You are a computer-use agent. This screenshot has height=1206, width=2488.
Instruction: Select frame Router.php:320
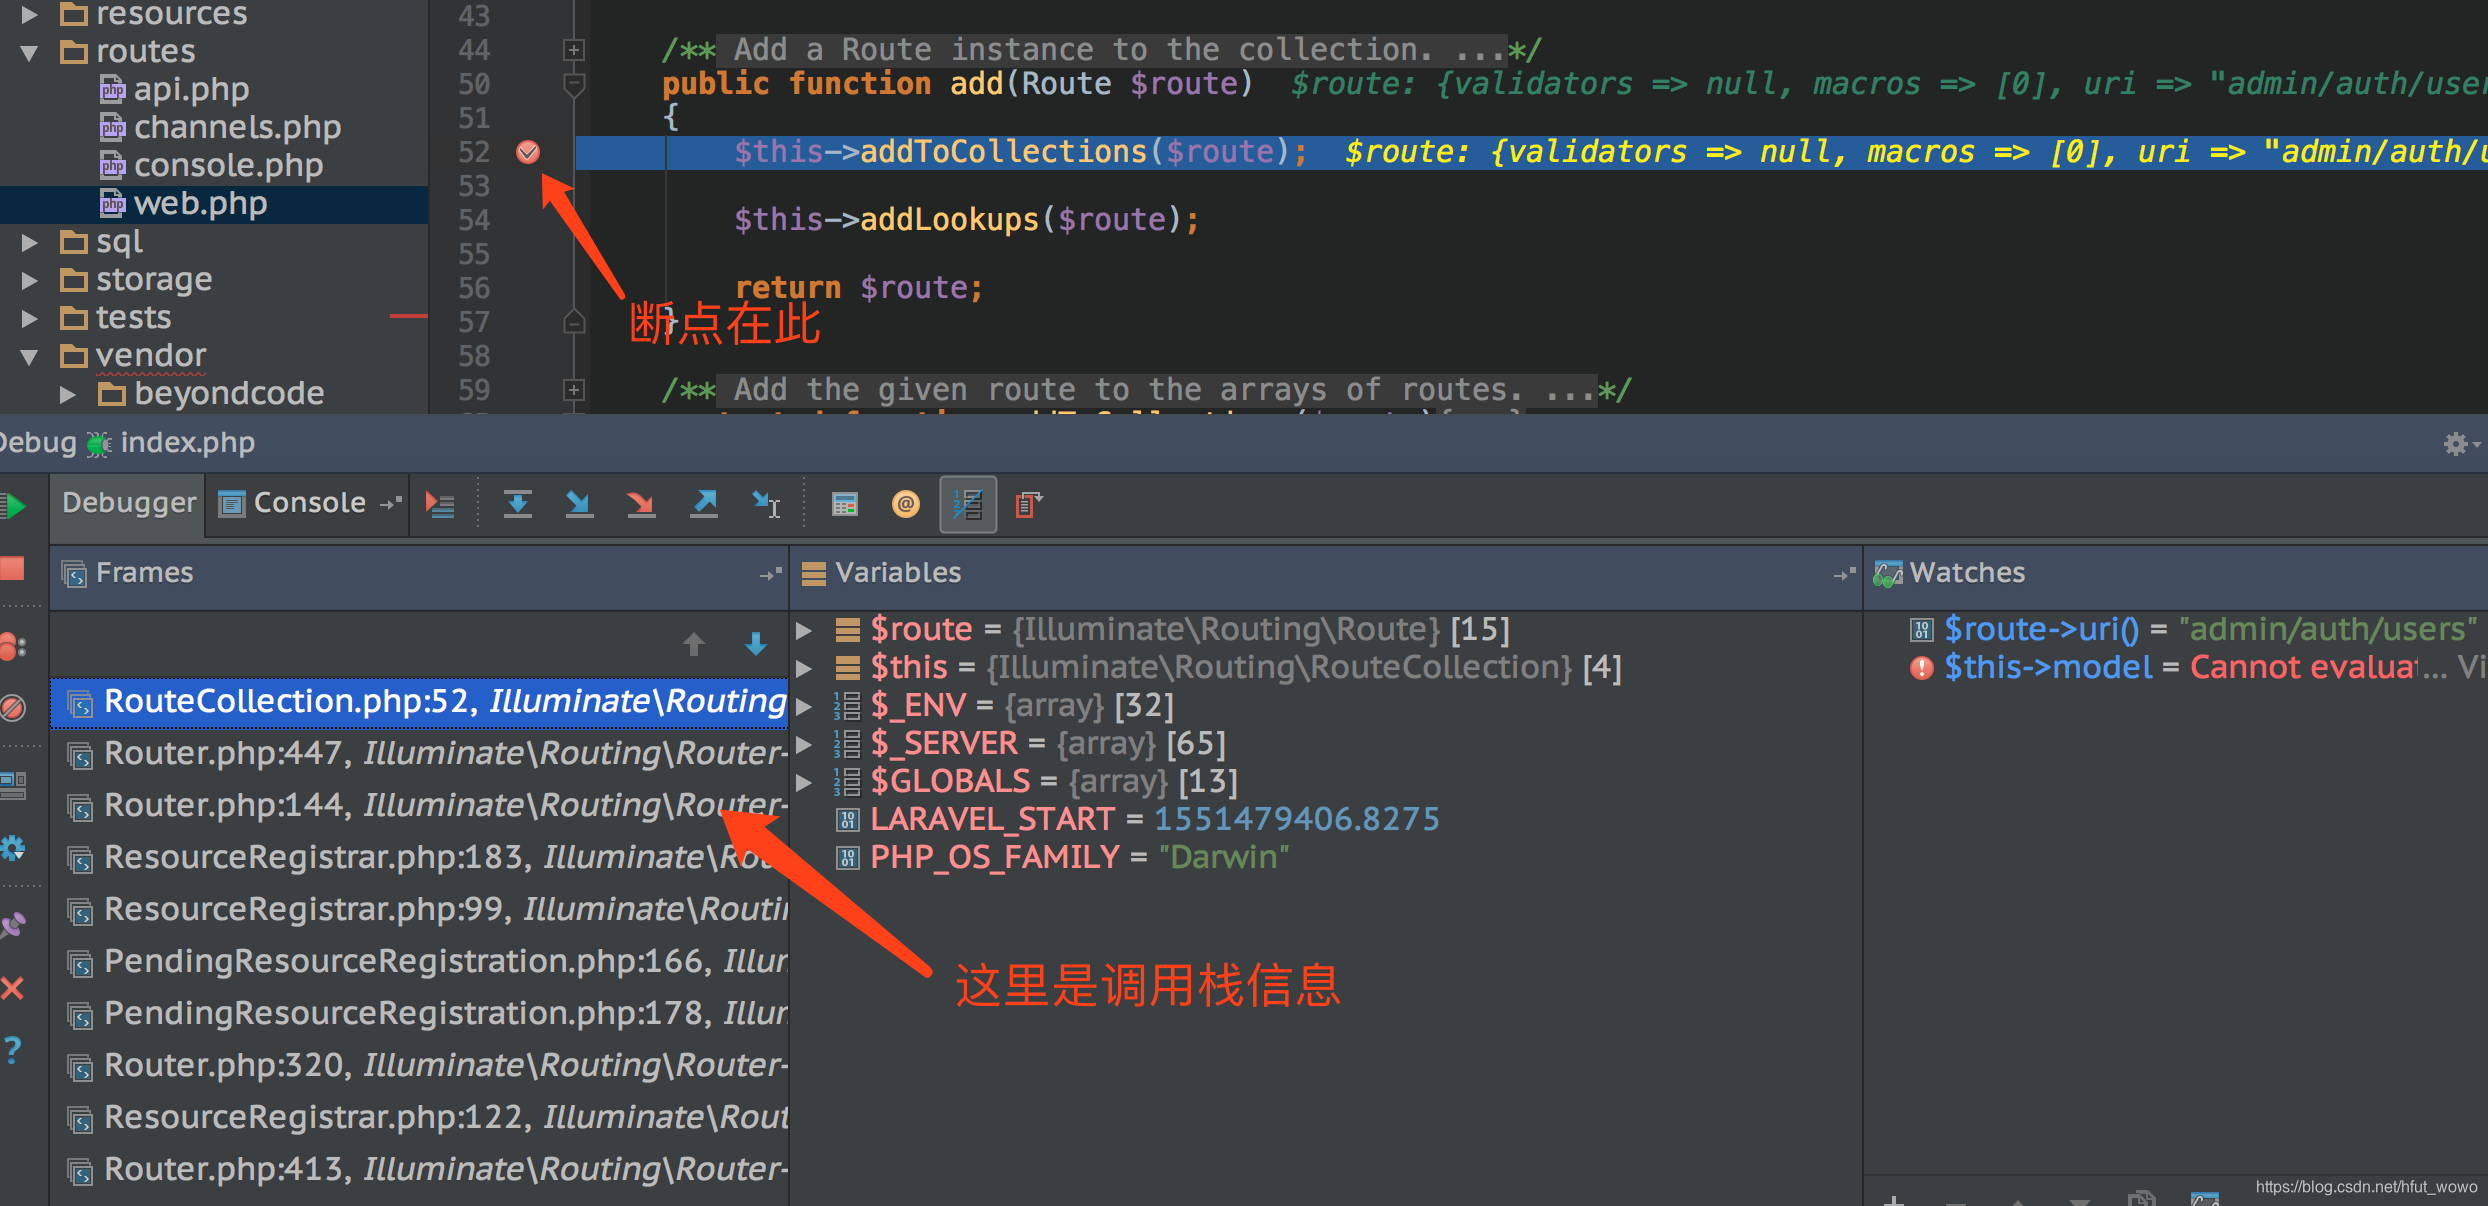(x=420, y=1066)
